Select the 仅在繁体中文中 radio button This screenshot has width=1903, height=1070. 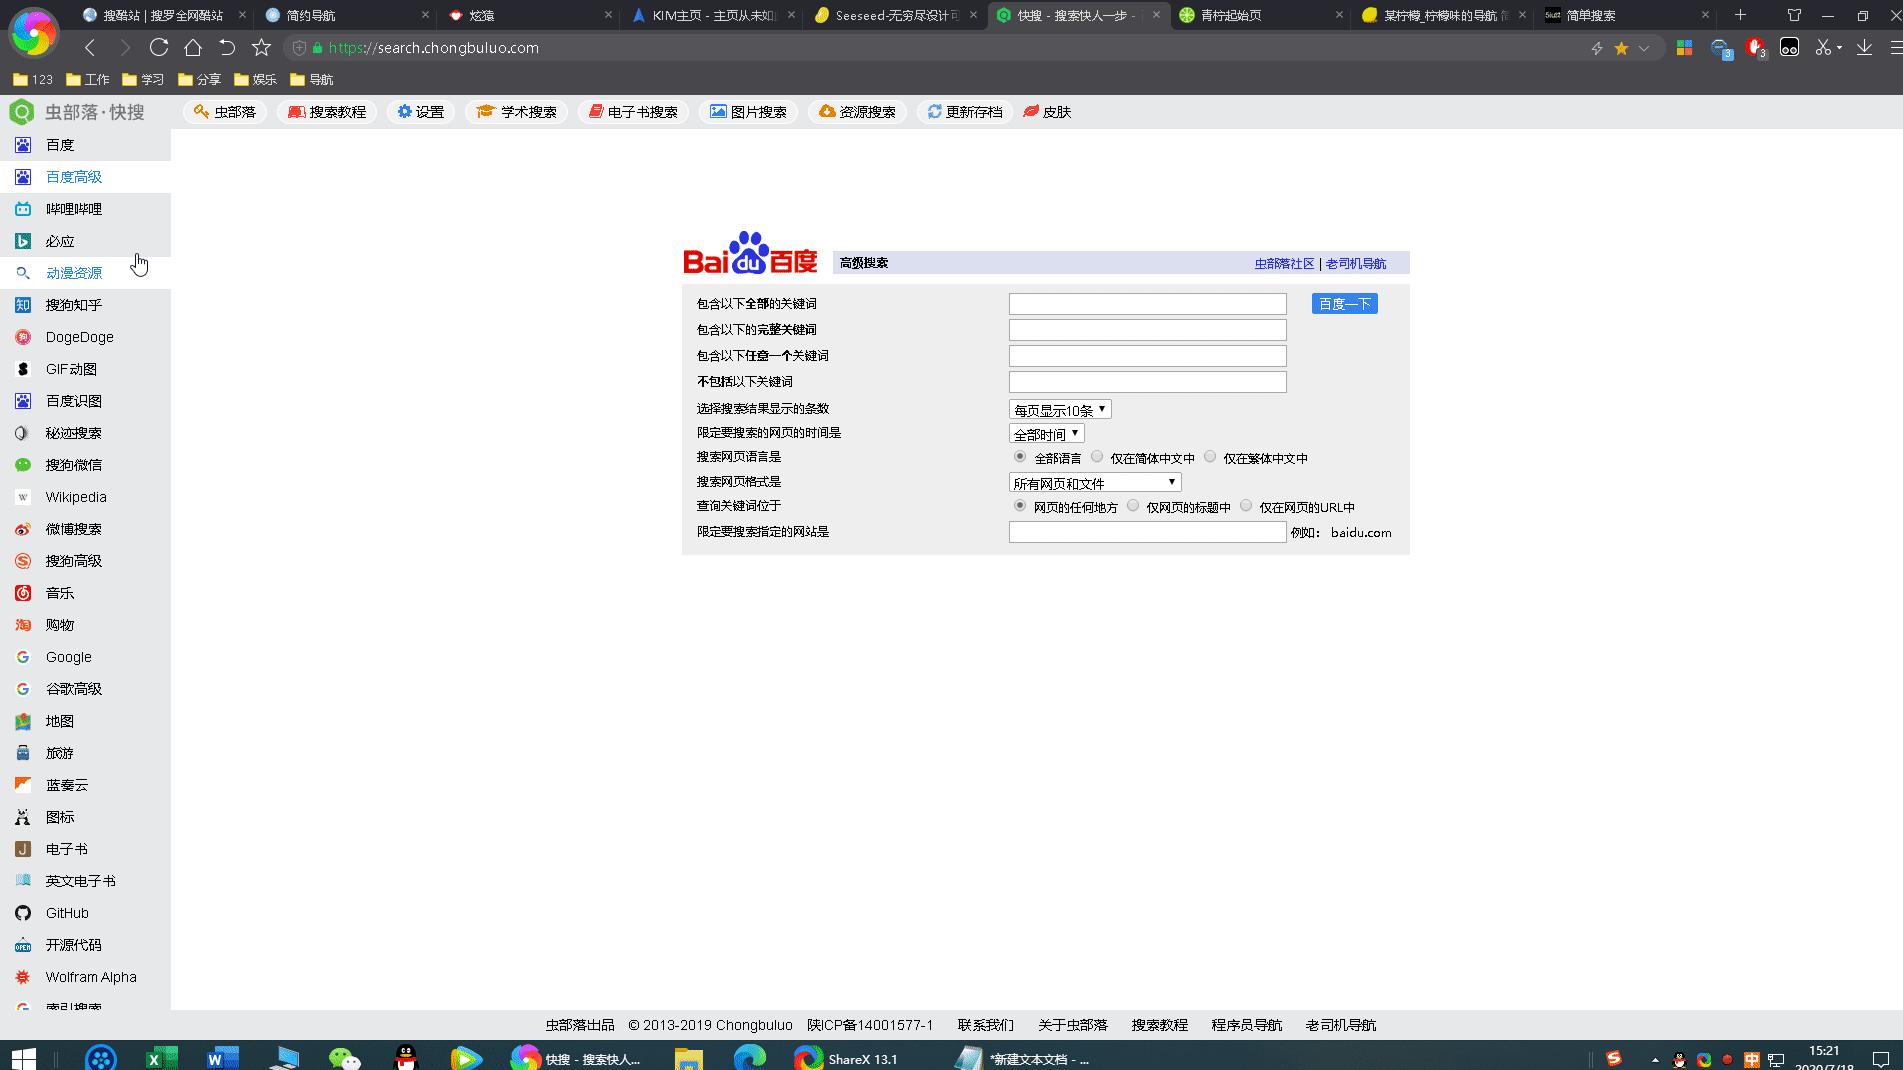pos(1210,457)
